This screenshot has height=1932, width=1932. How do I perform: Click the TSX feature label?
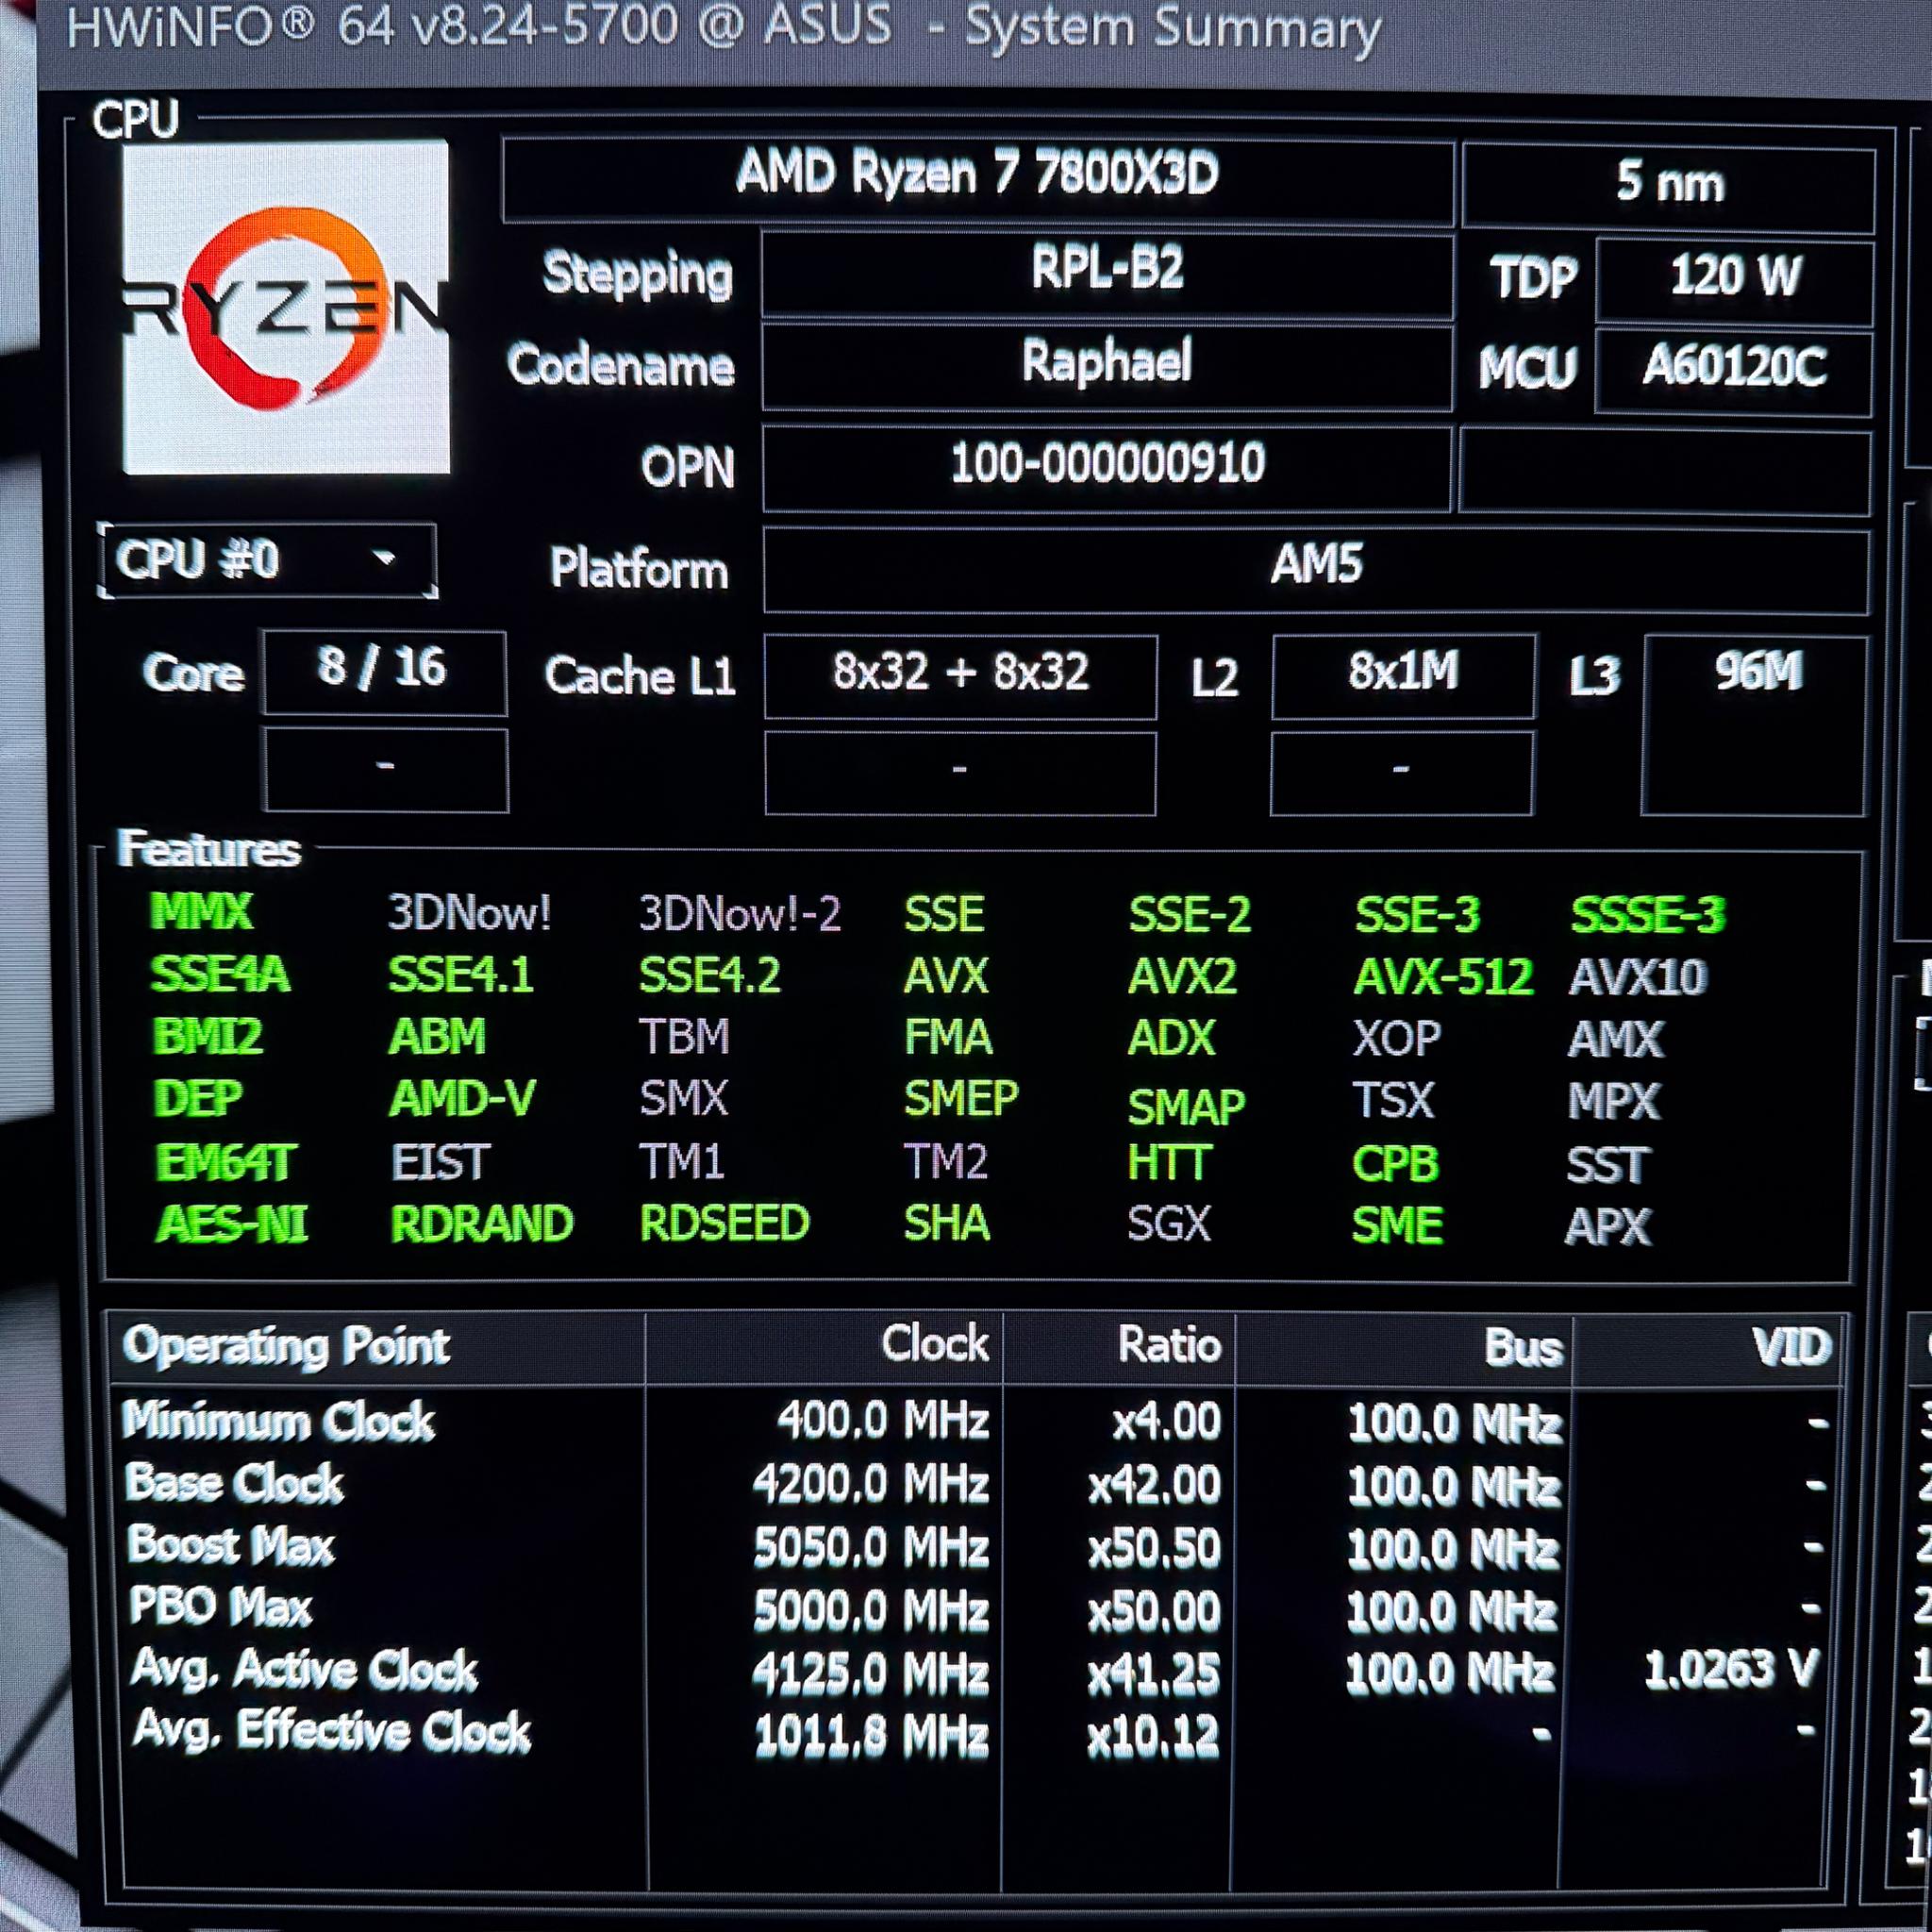coord(1394,1101)
